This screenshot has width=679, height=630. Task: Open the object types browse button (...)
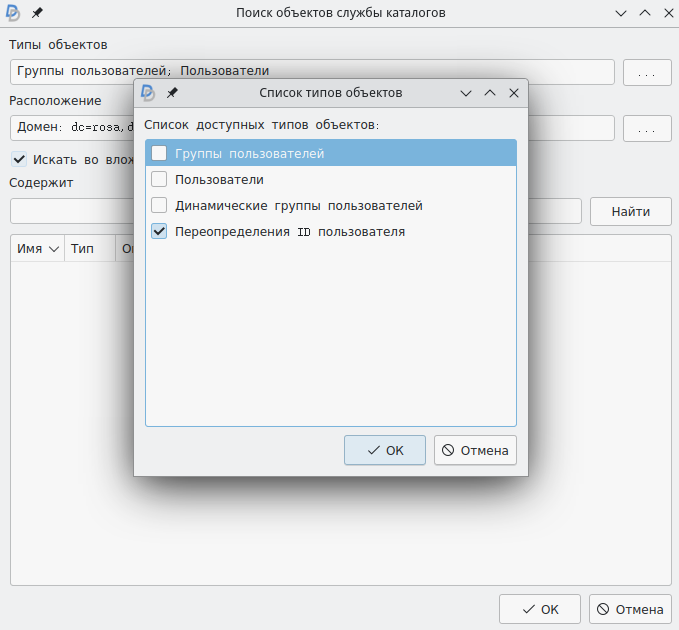(647, 73)
